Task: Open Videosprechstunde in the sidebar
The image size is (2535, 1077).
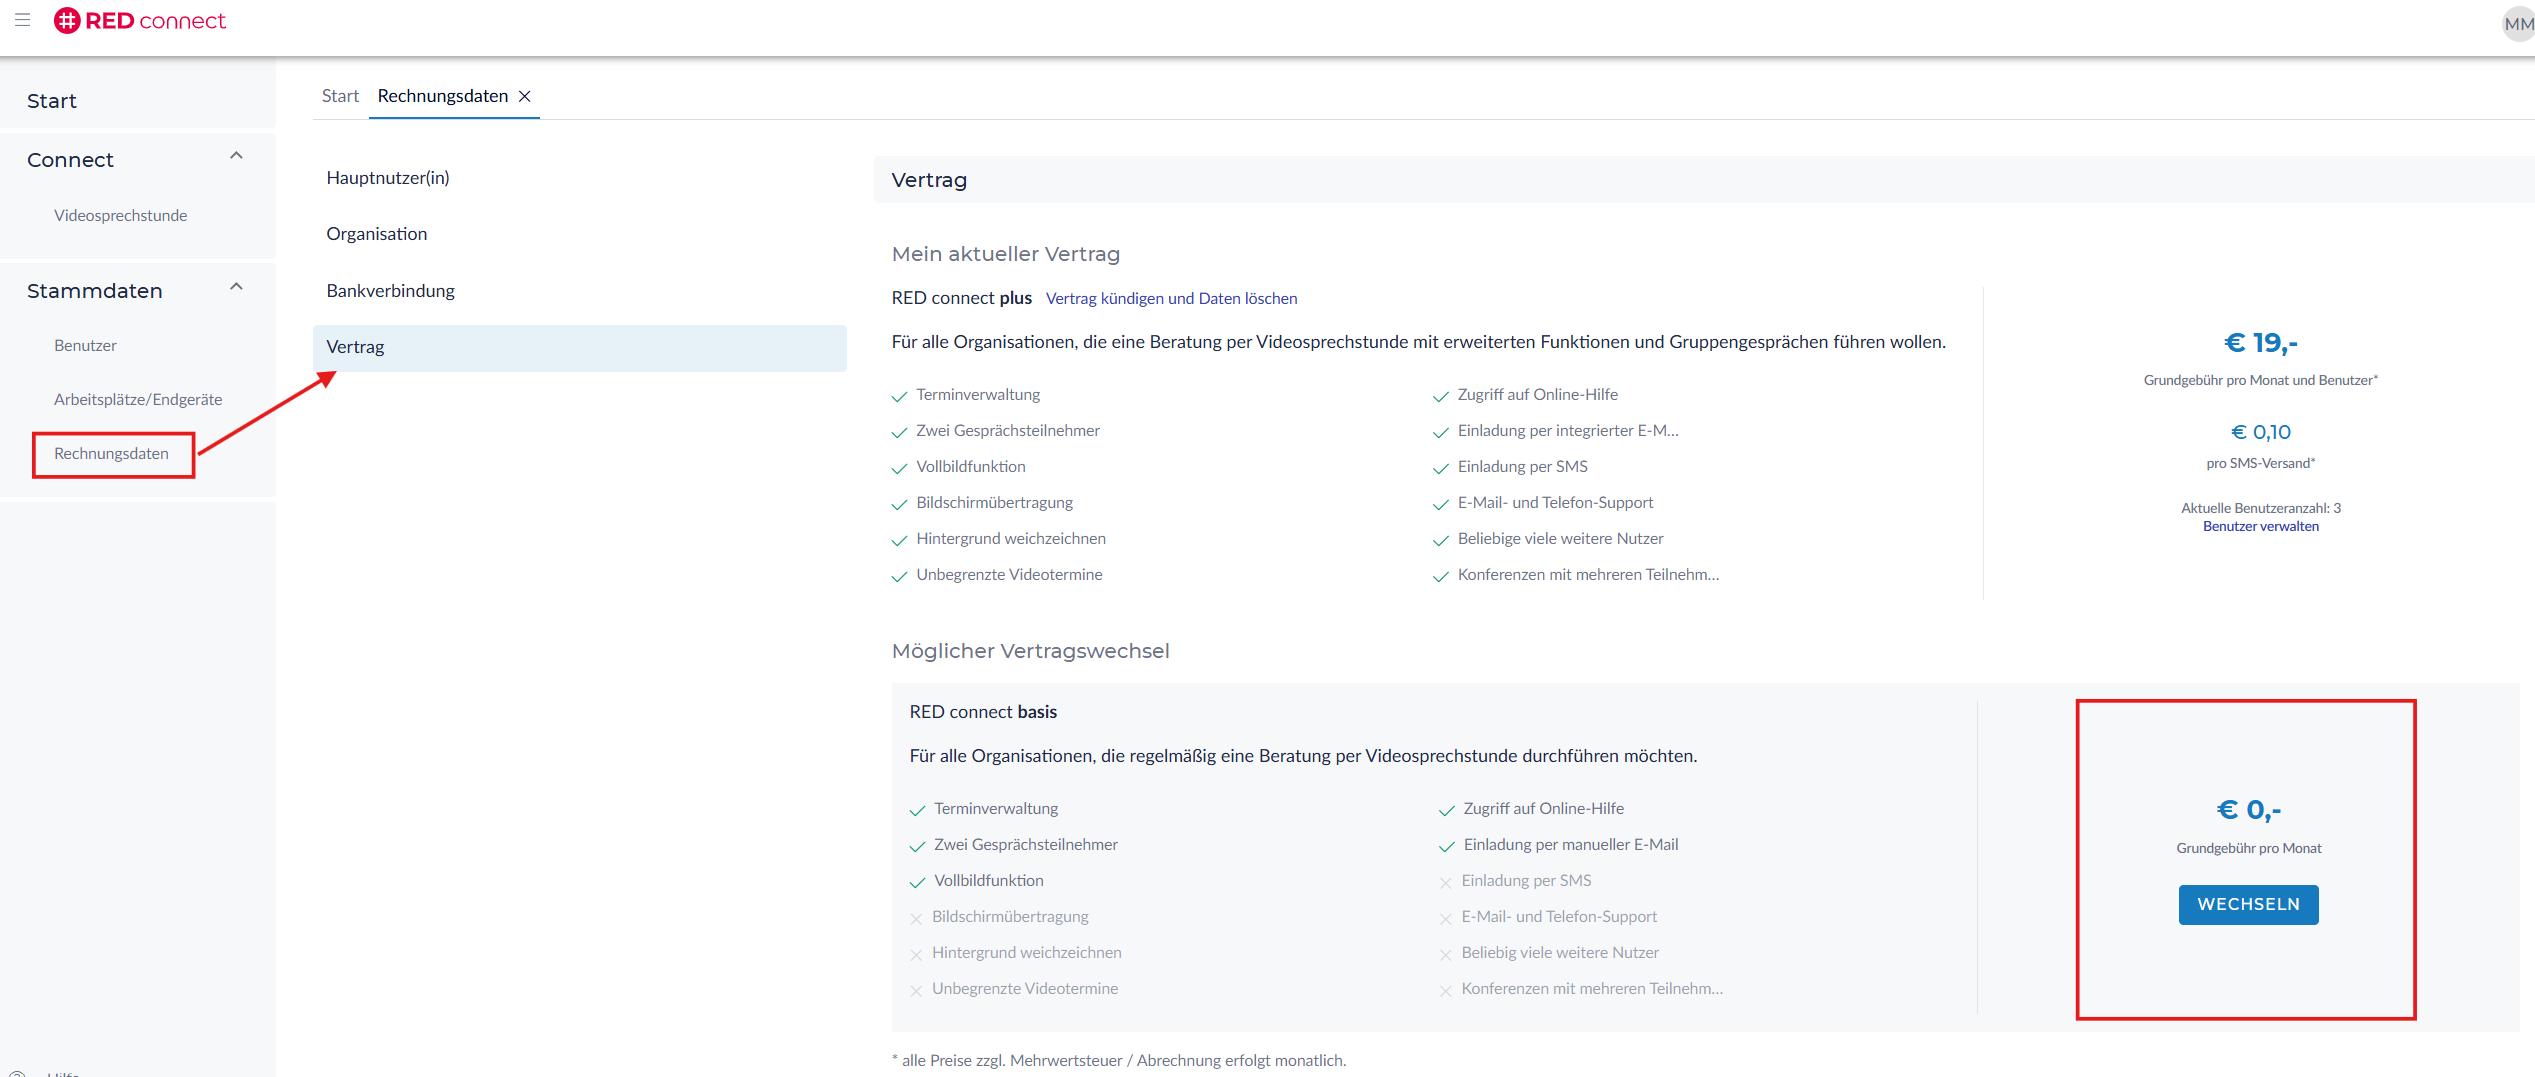Action: 120,216
